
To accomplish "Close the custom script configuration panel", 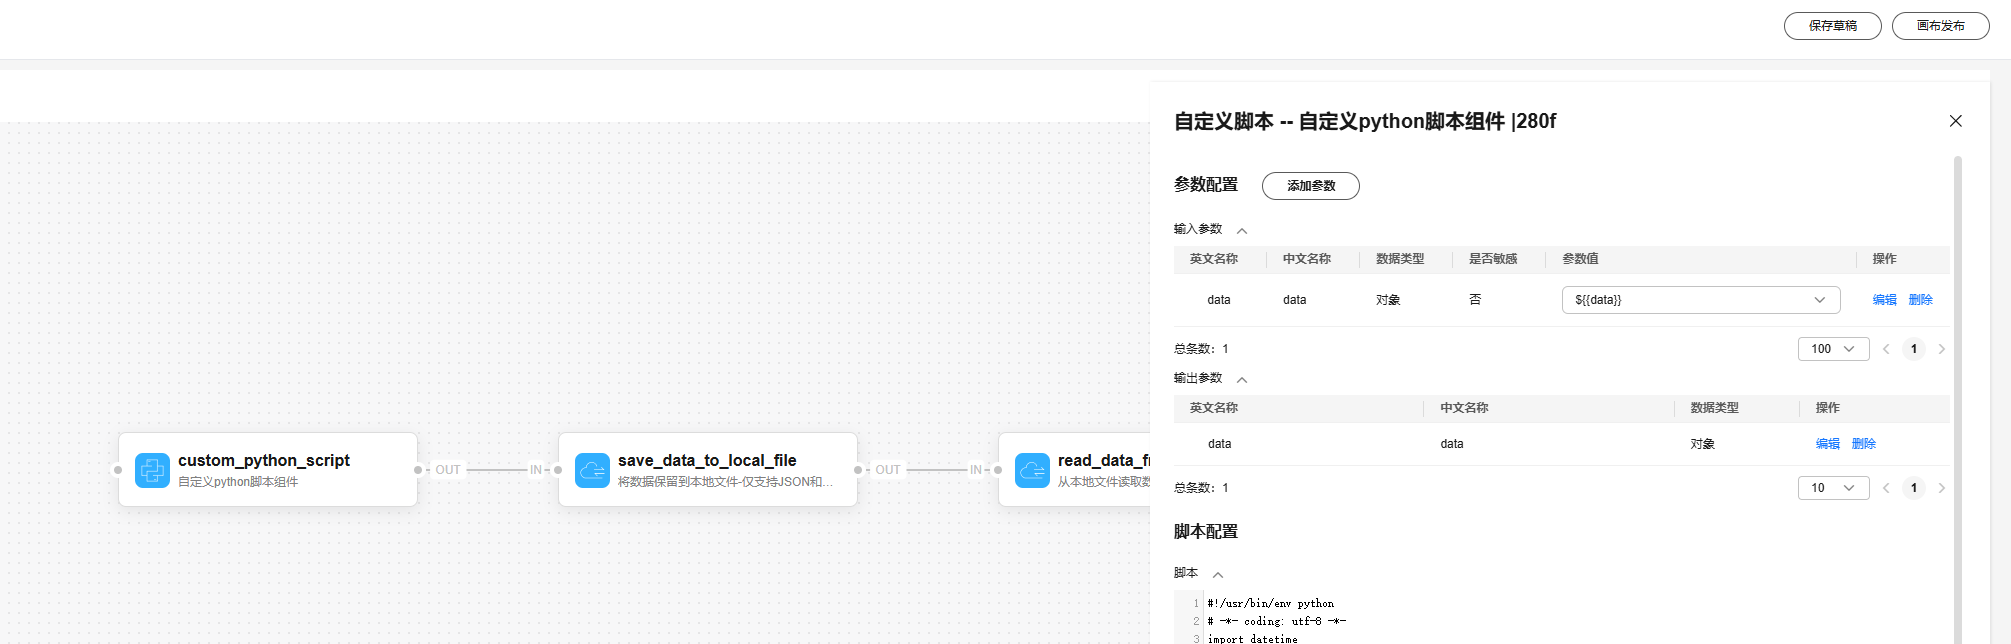I will [1955, 121].
